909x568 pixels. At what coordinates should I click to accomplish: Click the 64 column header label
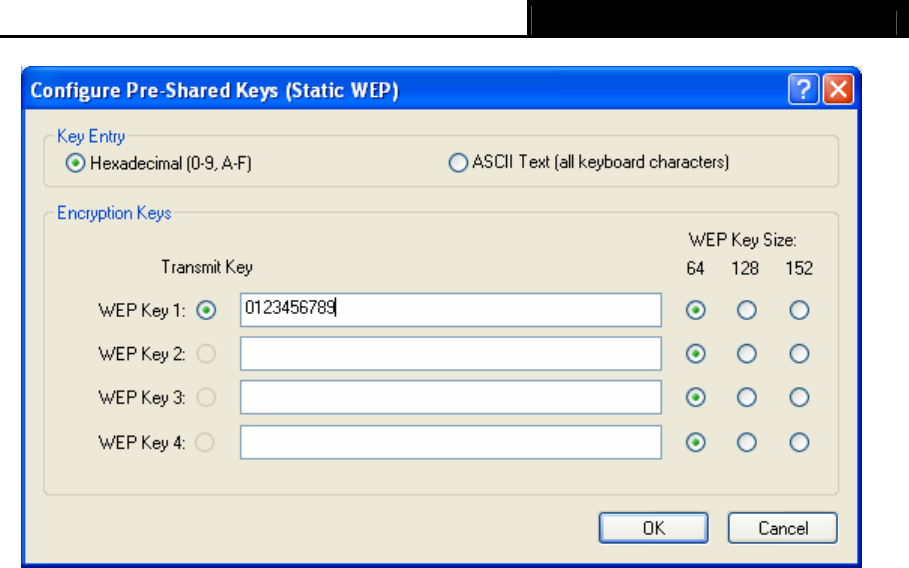click(695, 268)
